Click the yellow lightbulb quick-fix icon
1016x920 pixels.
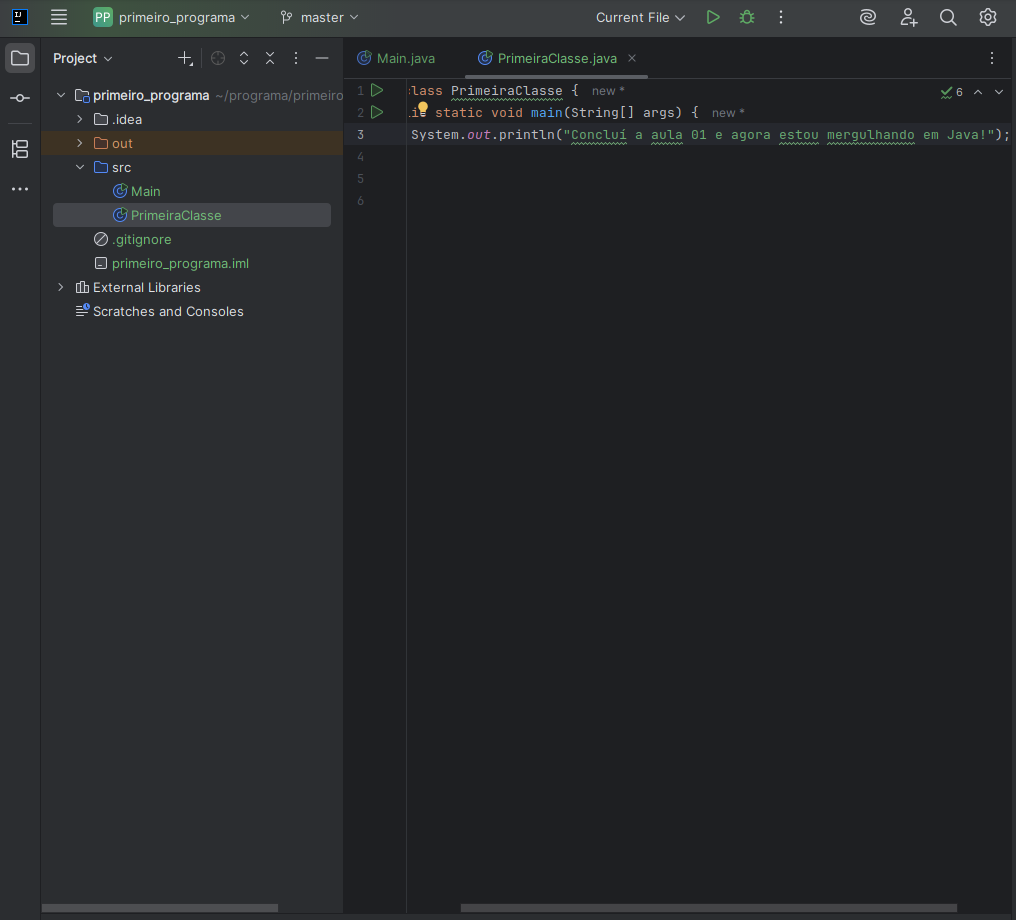422,109
